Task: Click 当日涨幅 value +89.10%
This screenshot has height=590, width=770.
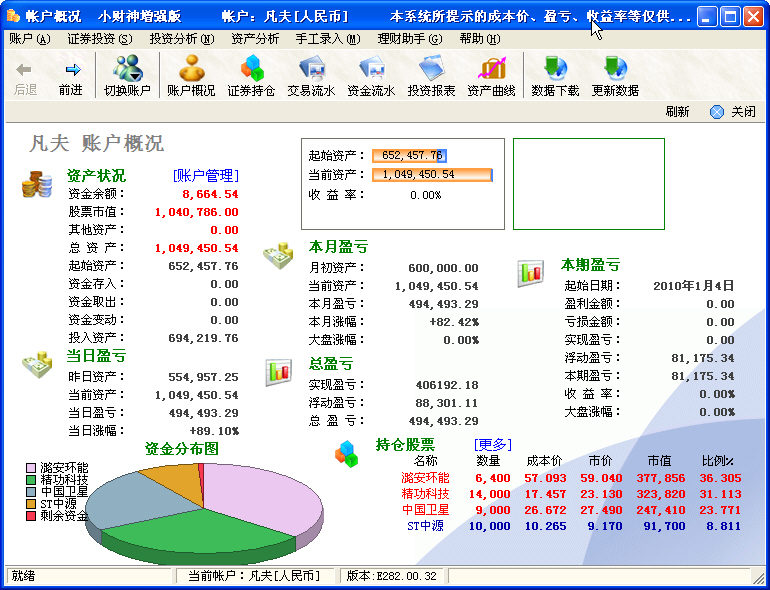Action: click(214, 431)
